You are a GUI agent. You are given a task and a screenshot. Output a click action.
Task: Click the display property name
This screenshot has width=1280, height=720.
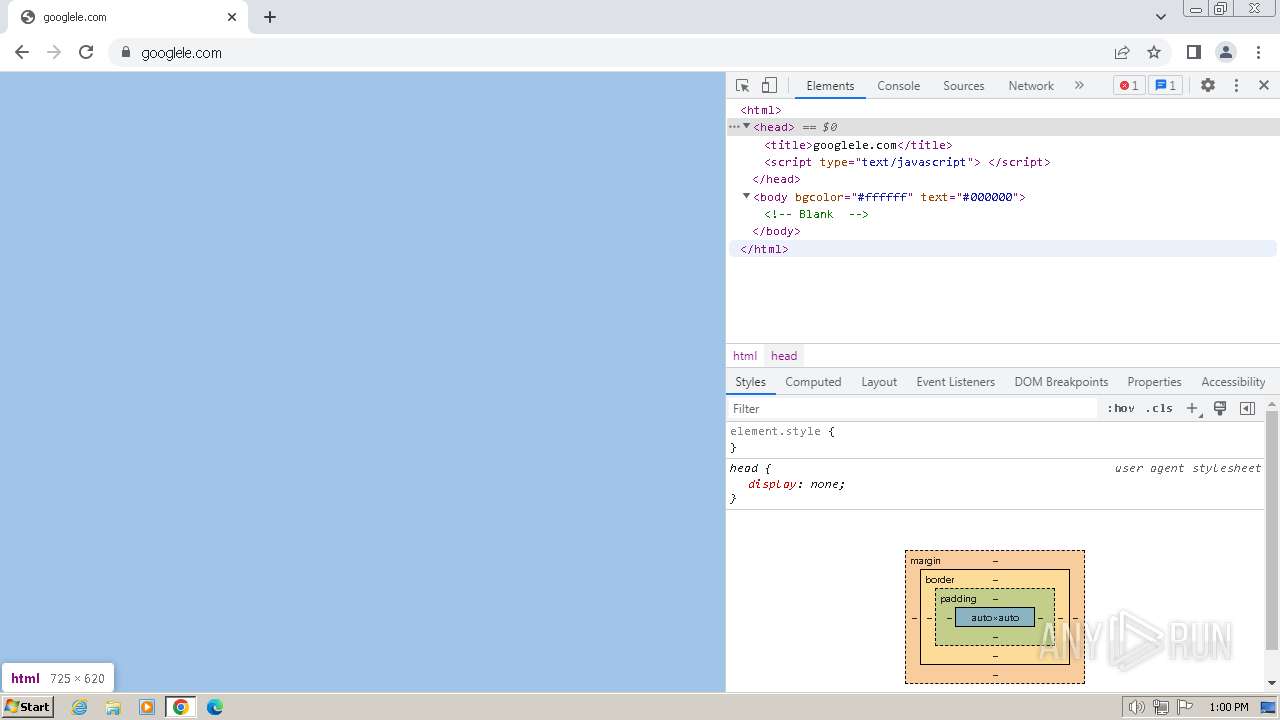tap(772, 484)
